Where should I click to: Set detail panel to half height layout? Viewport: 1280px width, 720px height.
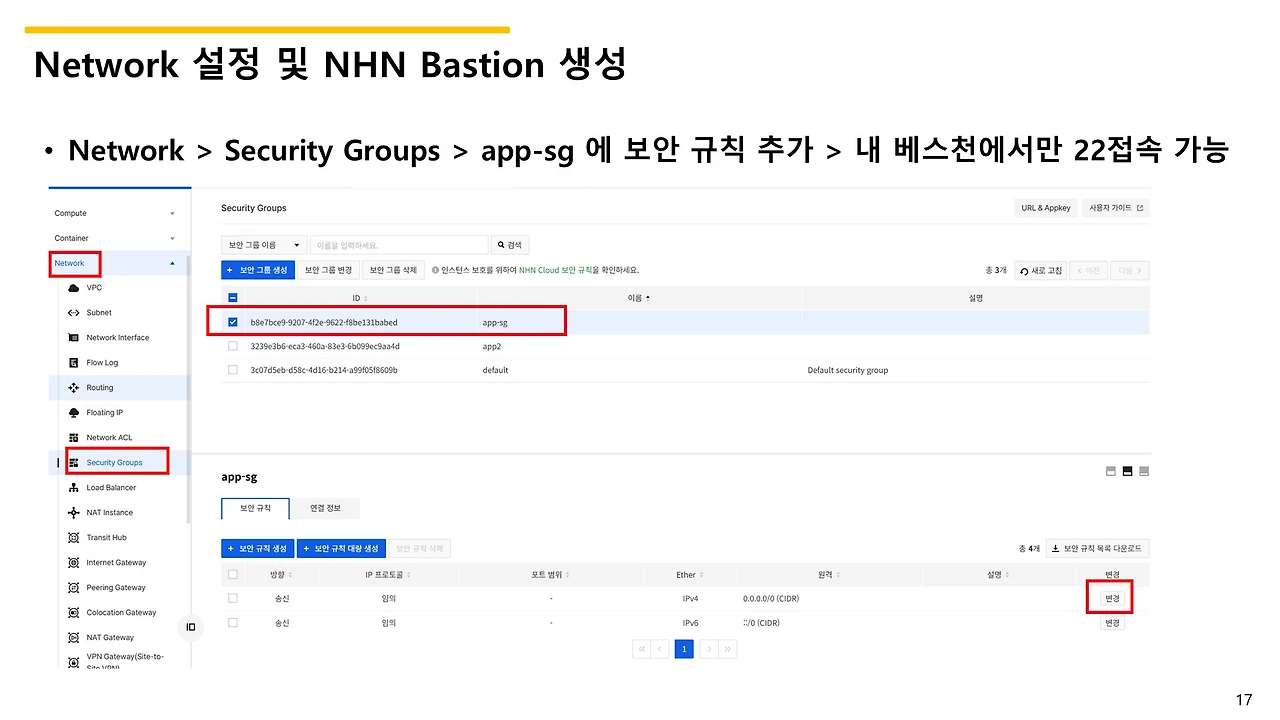1127,471
